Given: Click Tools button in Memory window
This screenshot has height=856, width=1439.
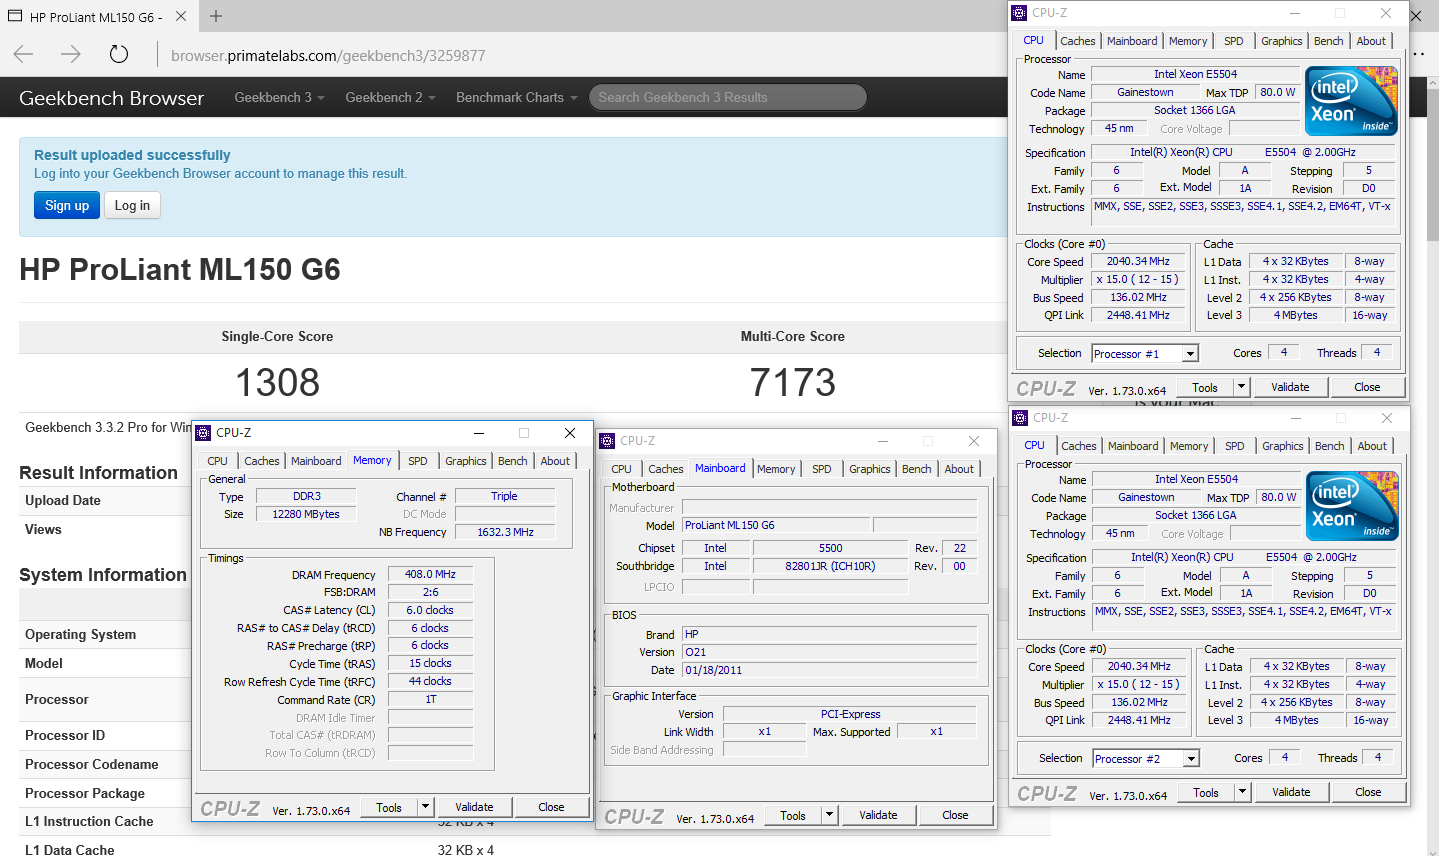Looking at the screenshot, I should [x=389, y=807].
